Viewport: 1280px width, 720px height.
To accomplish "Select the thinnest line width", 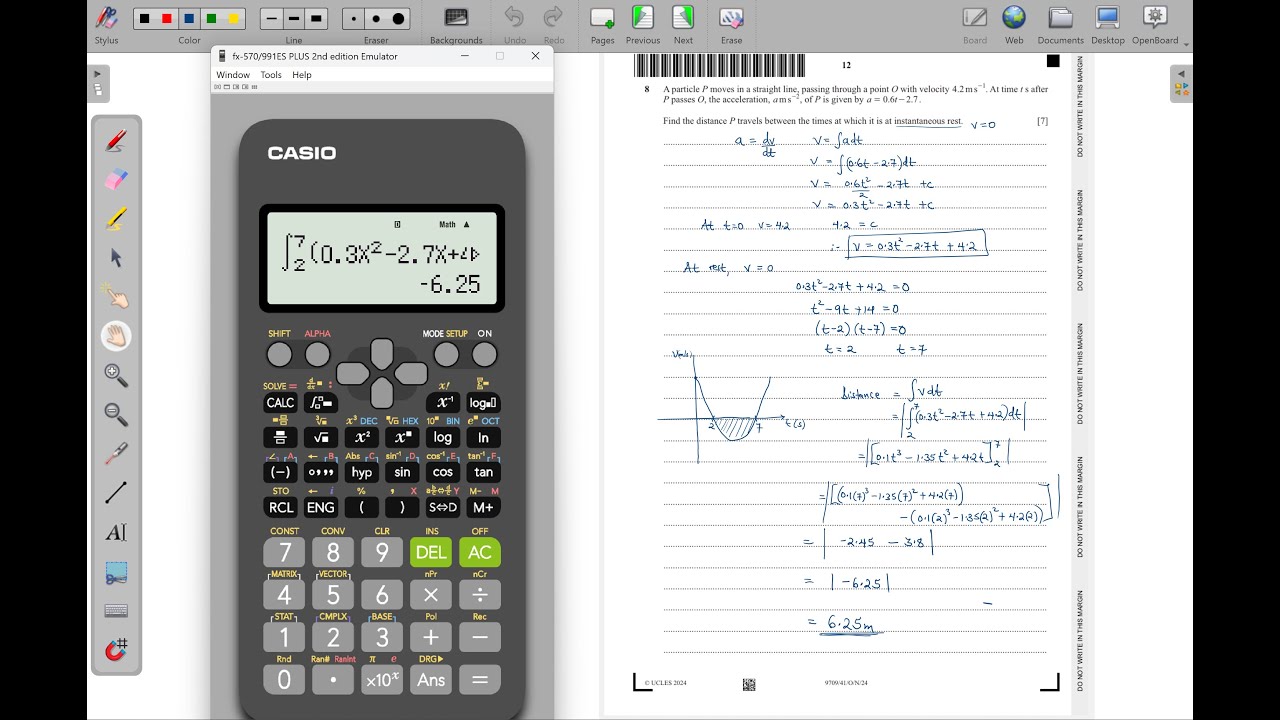I will [271, 19].
